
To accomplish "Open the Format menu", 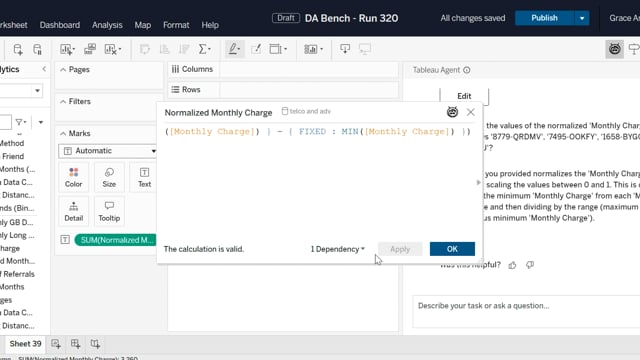I will (x=176, y=25).
